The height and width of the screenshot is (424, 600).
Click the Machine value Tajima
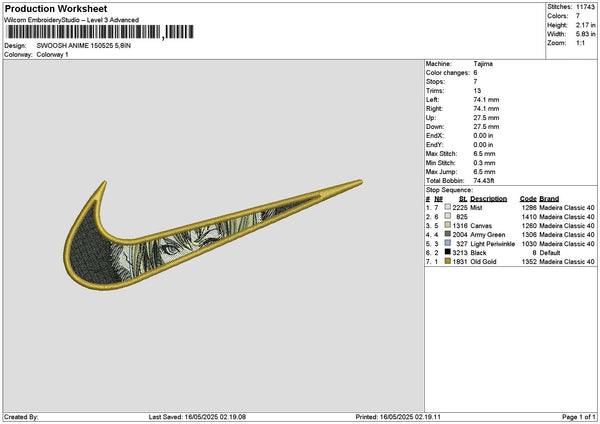coord(483,64)
